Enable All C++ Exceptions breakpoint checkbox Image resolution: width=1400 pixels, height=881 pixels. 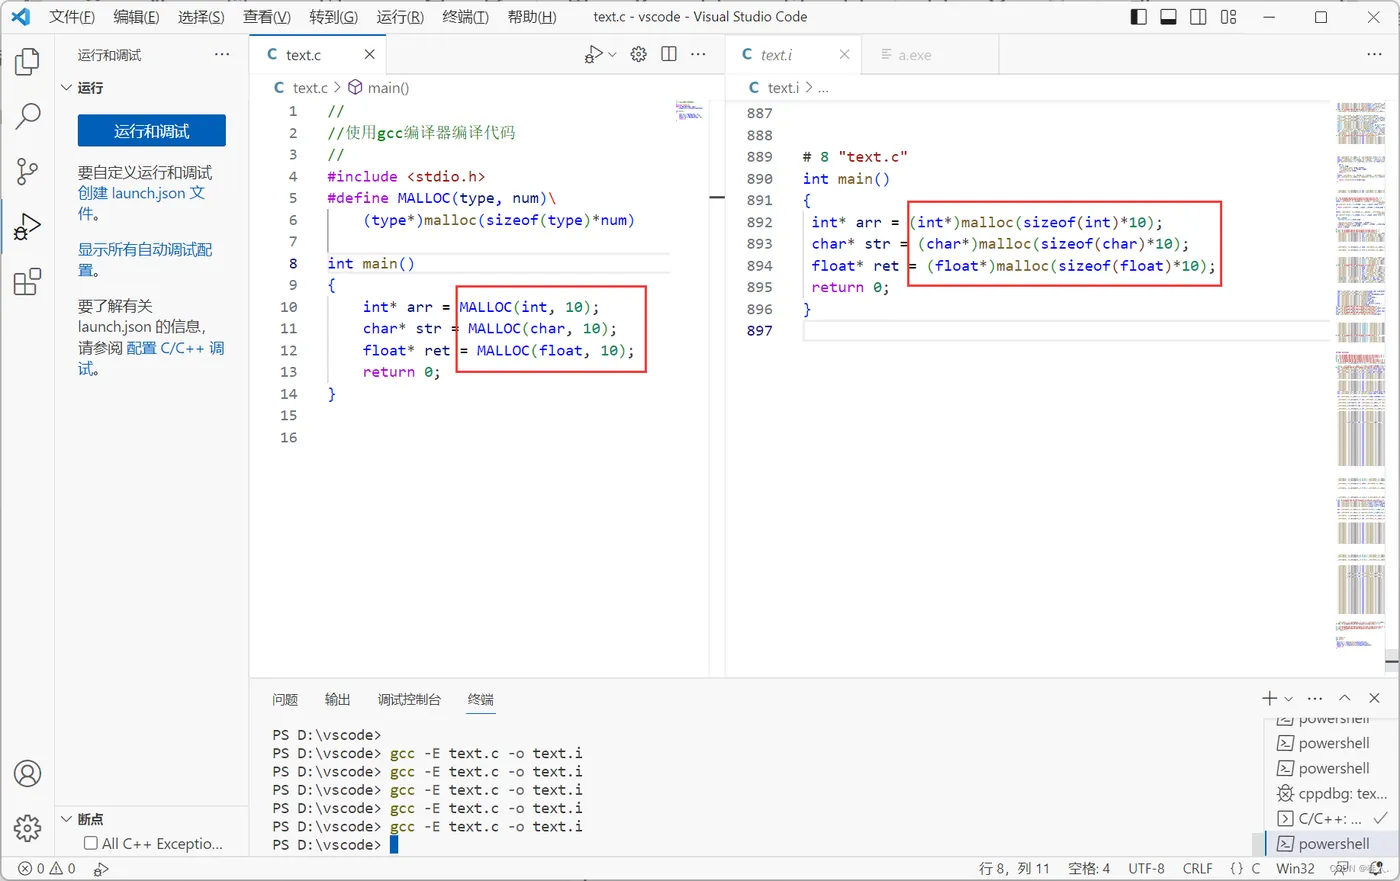(x=91, y=843)
